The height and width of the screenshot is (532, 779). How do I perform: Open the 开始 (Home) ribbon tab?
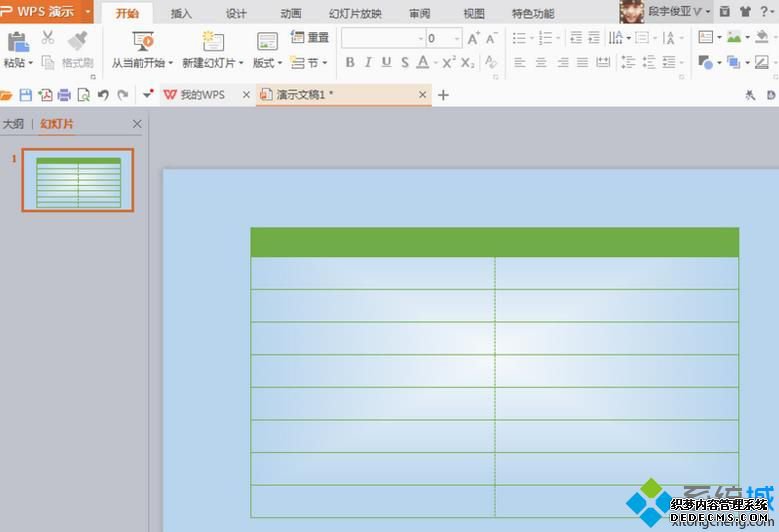point(127,13)
